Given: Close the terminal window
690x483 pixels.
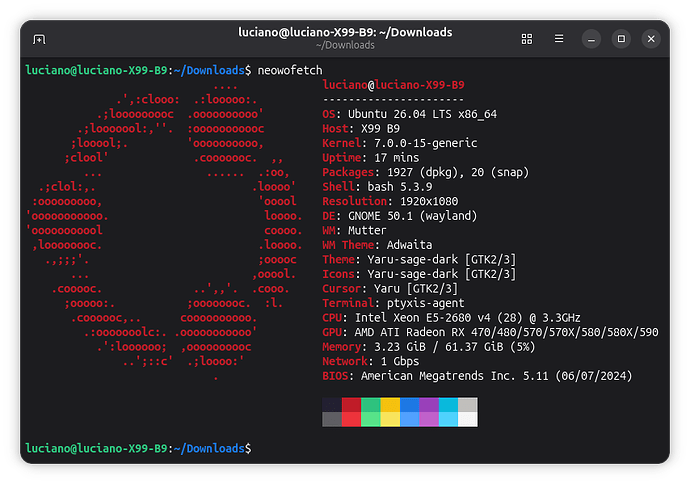Looking at the screenshot, I should coord(651,39).
